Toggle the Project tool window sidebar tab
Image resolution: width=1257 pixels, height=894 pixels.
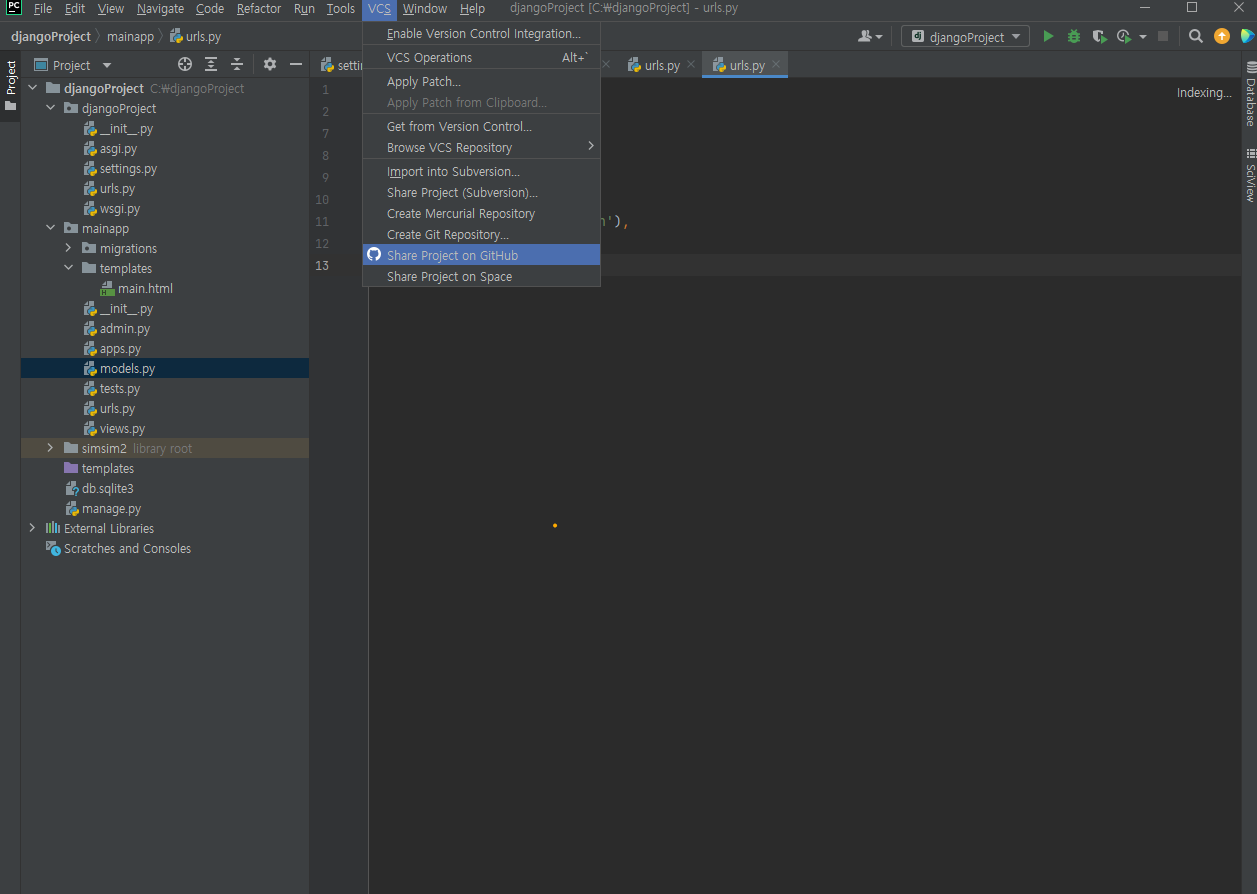[x=11, y=86]
